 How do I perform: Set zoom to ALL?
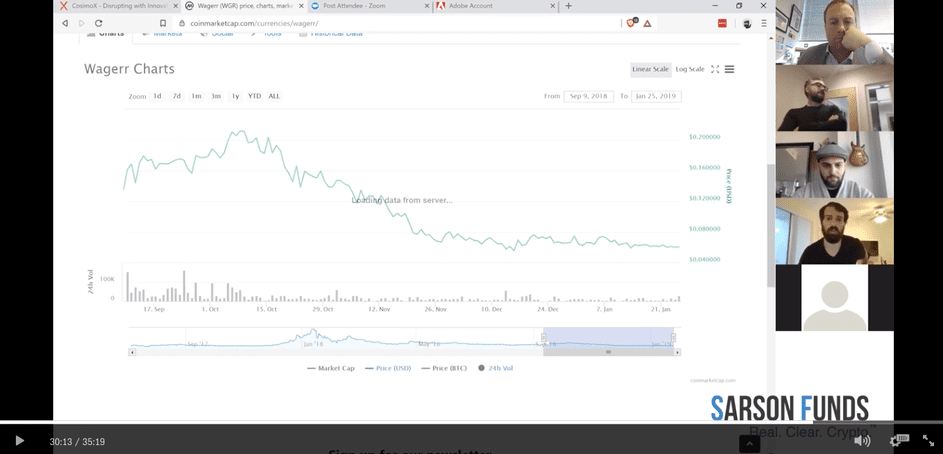274,96
